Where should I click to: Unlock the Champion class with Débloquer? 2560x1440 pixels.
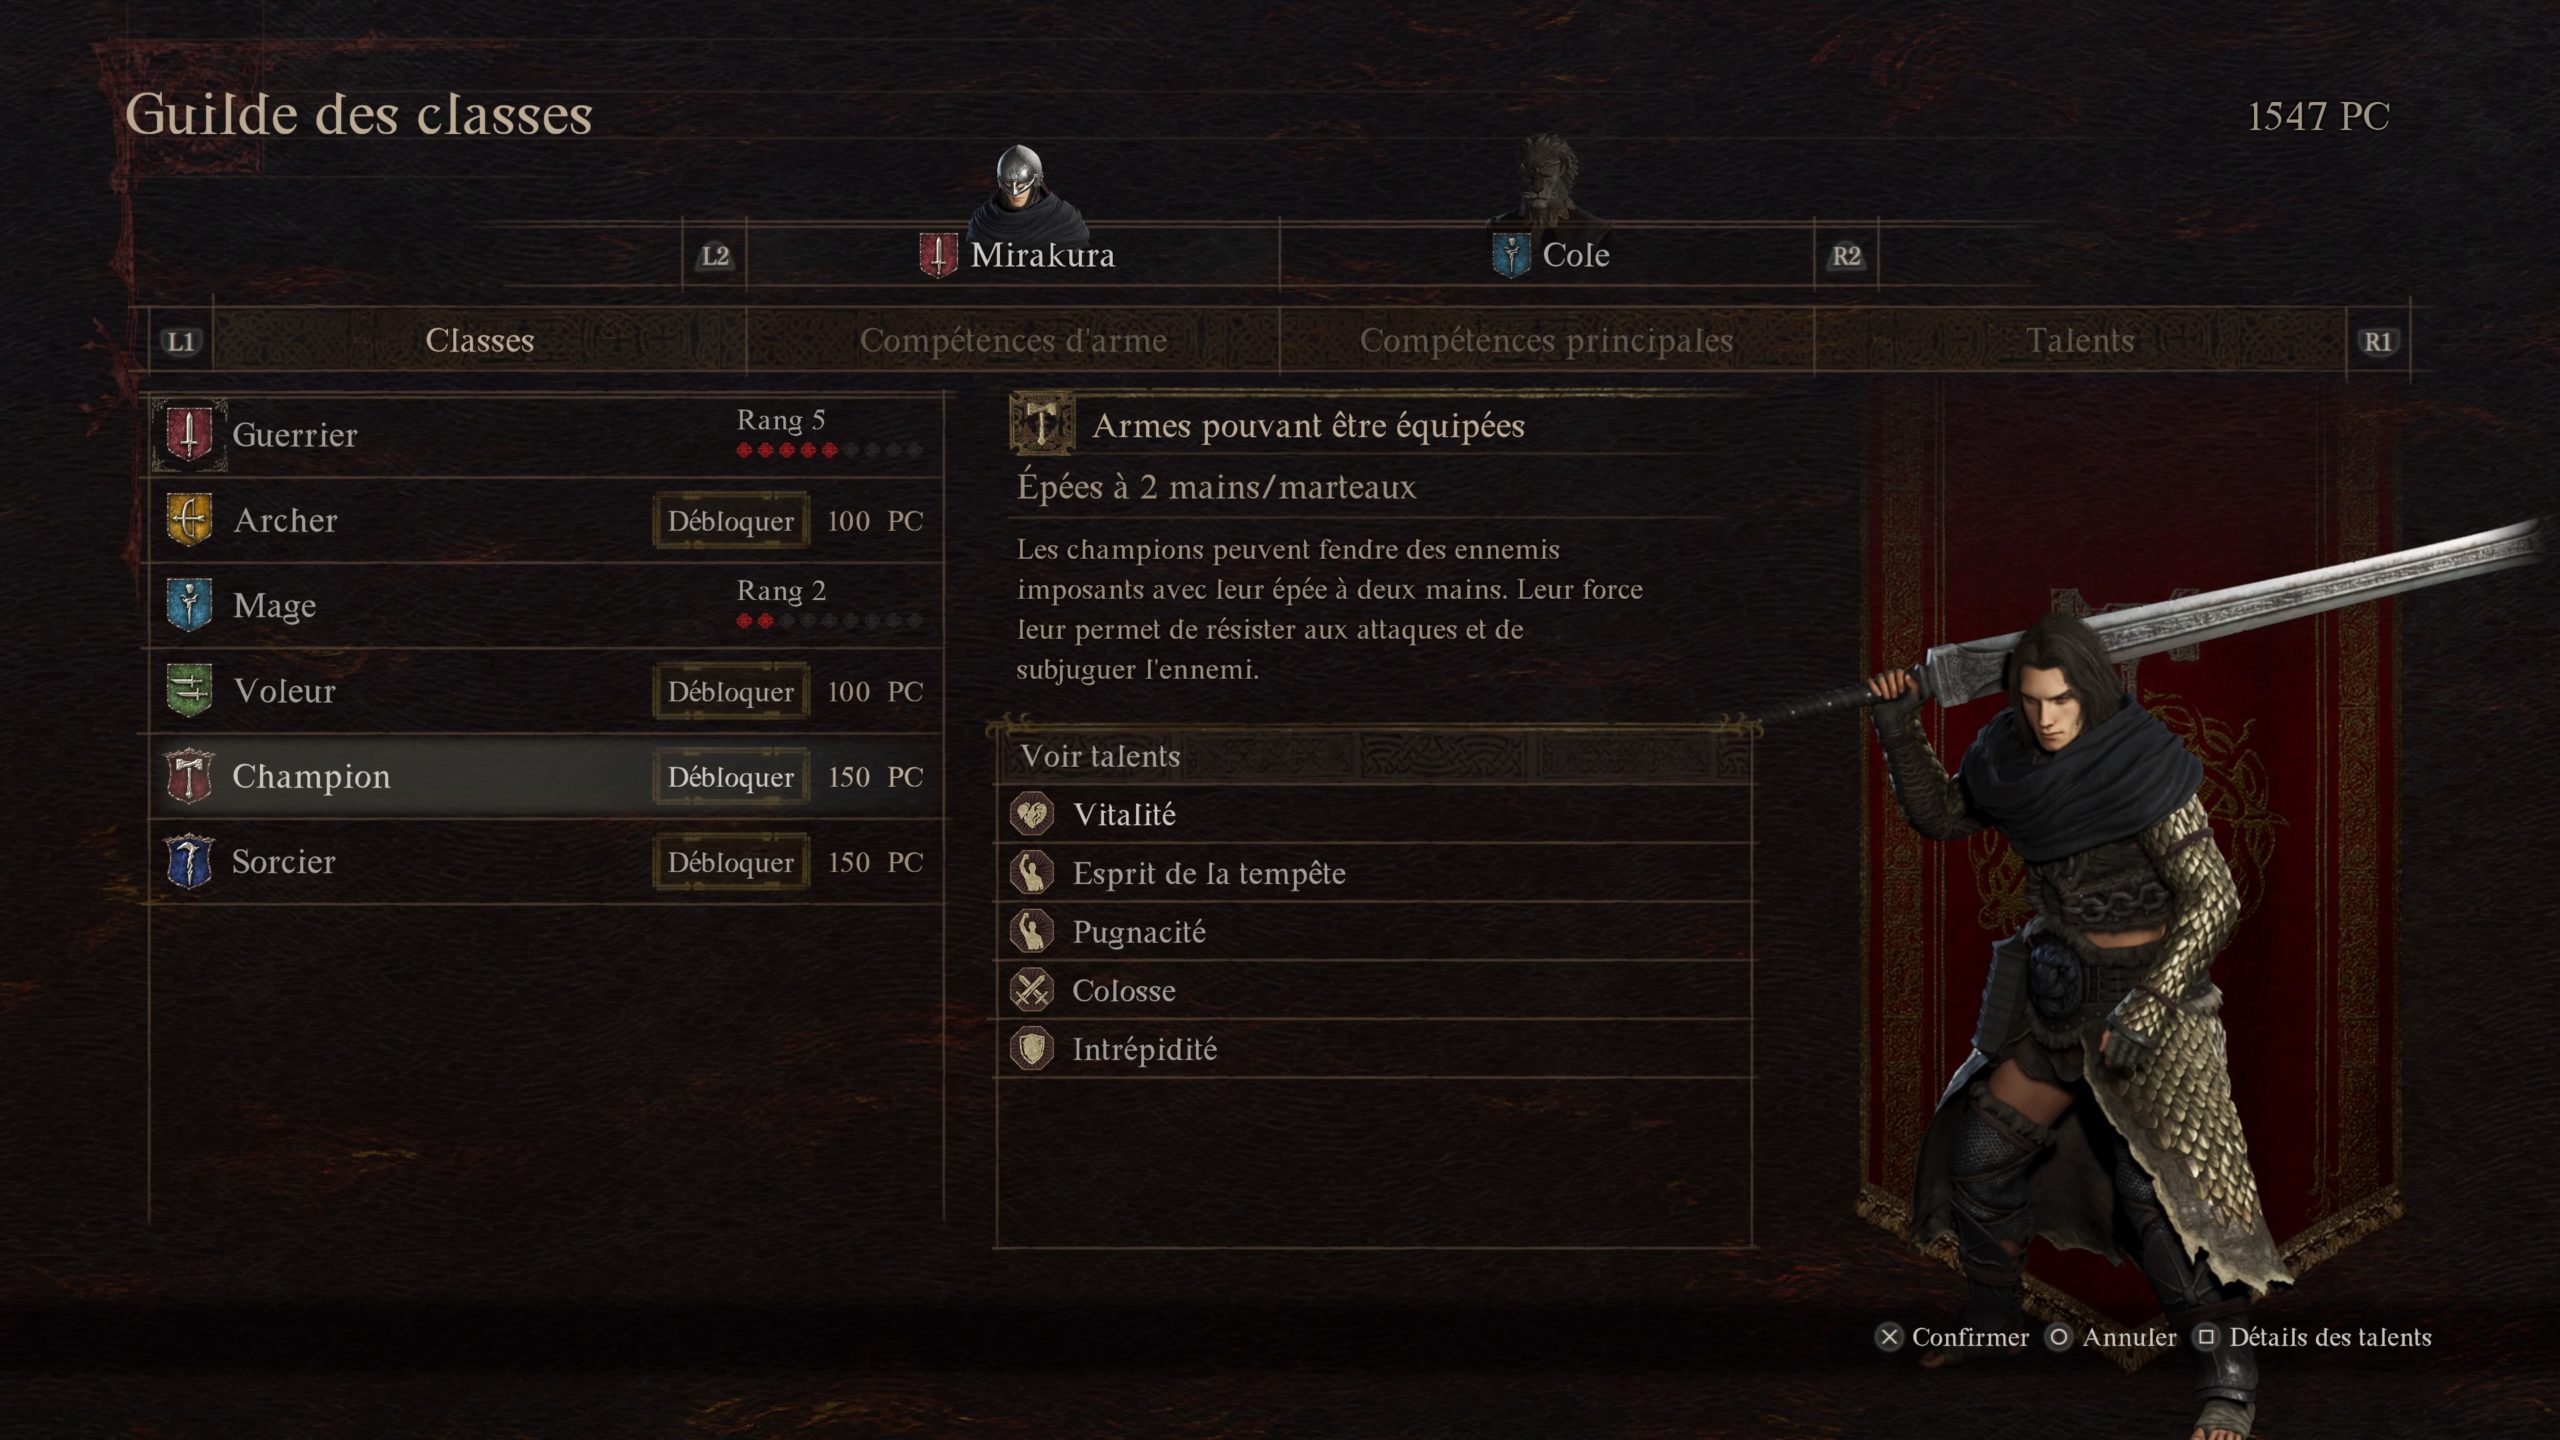(x=731, y=777)
